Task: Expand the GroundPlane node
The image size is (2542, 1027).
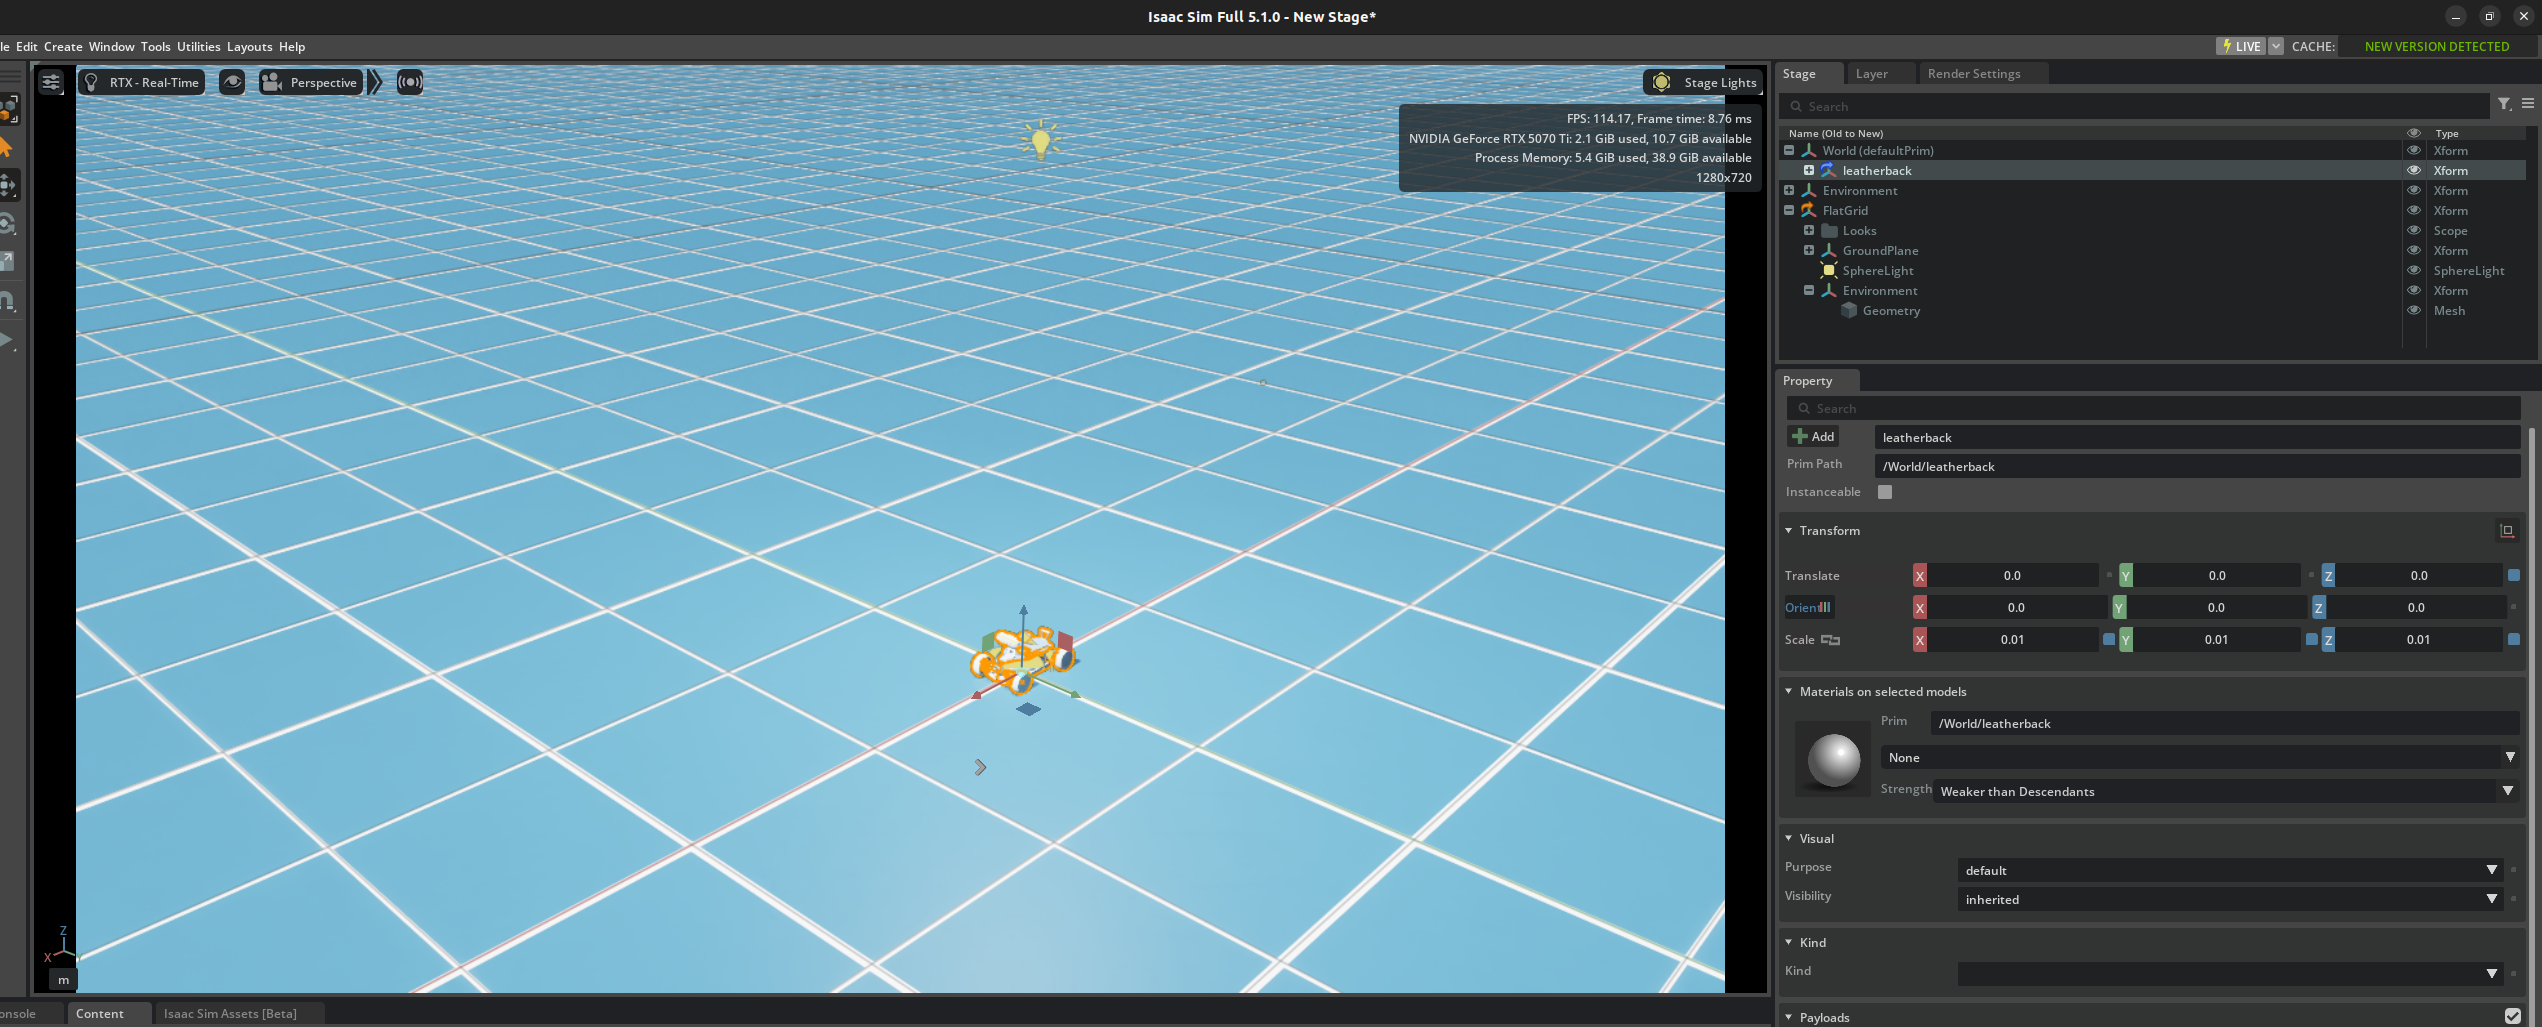Action: pos(1809,250)
